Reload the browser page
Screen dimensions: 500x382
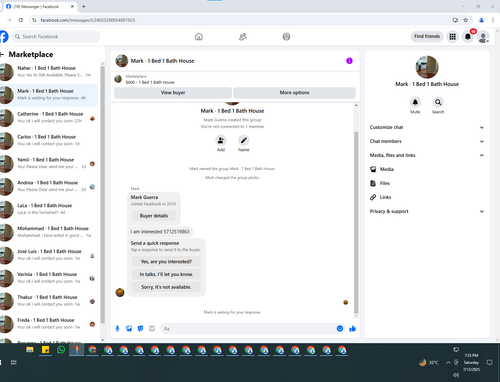pos(21,20)
